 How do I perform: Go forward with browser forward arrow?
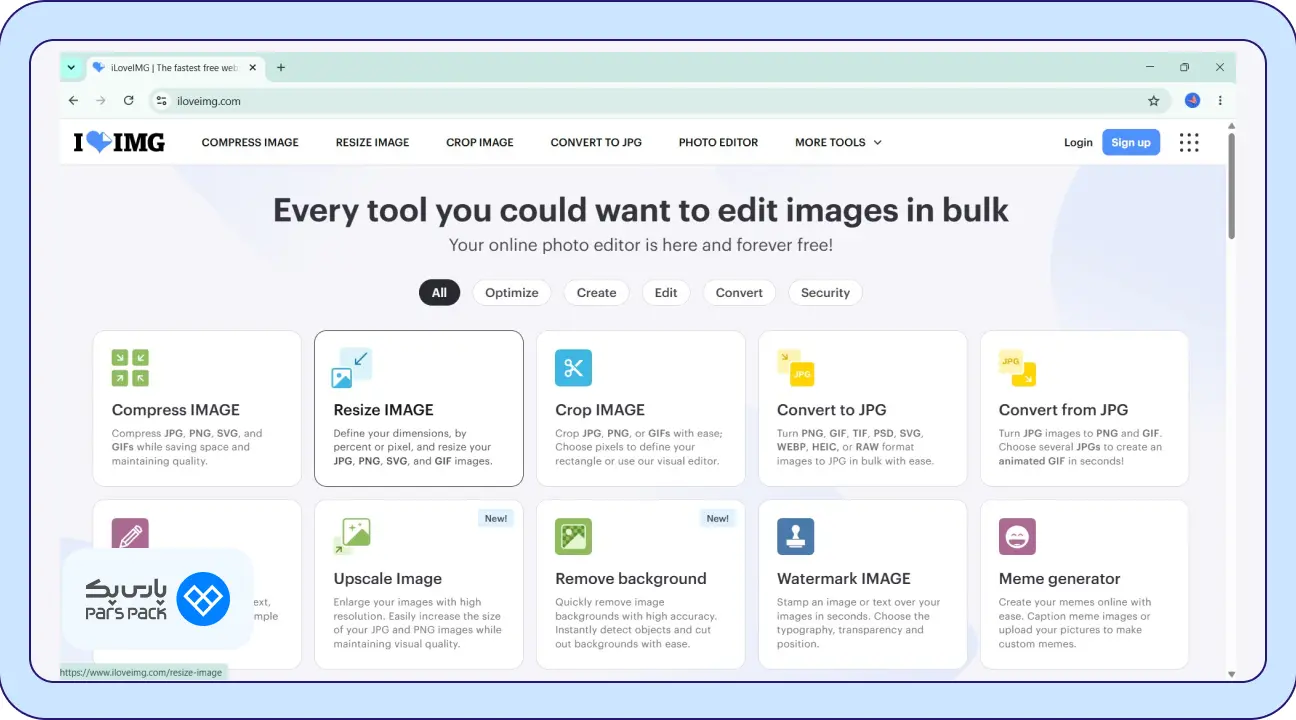tap(100, 101)
